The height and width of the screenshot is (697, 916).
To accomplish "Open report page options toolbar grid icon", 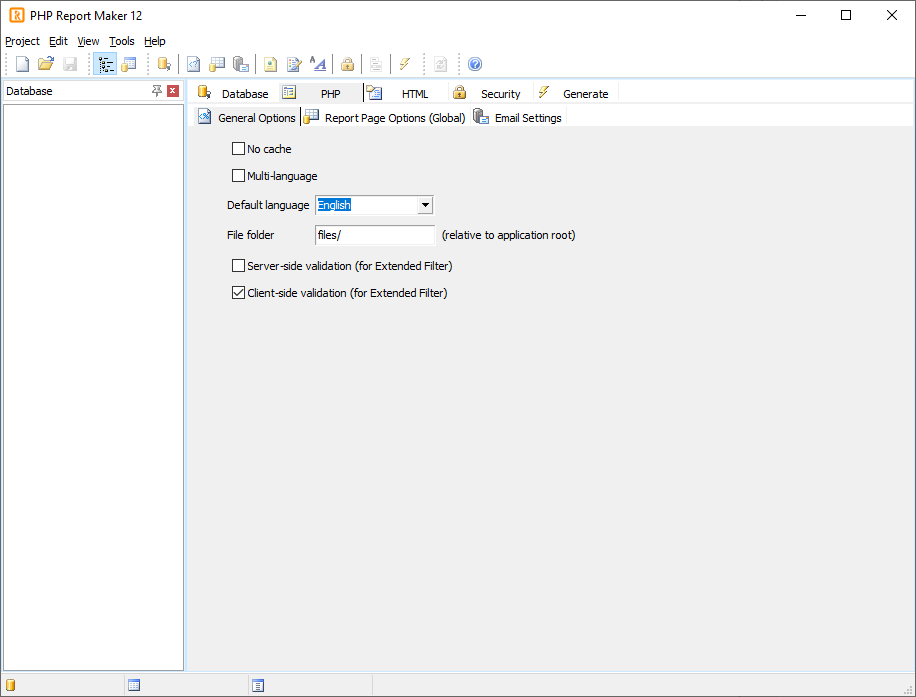I will click(217, 64).
